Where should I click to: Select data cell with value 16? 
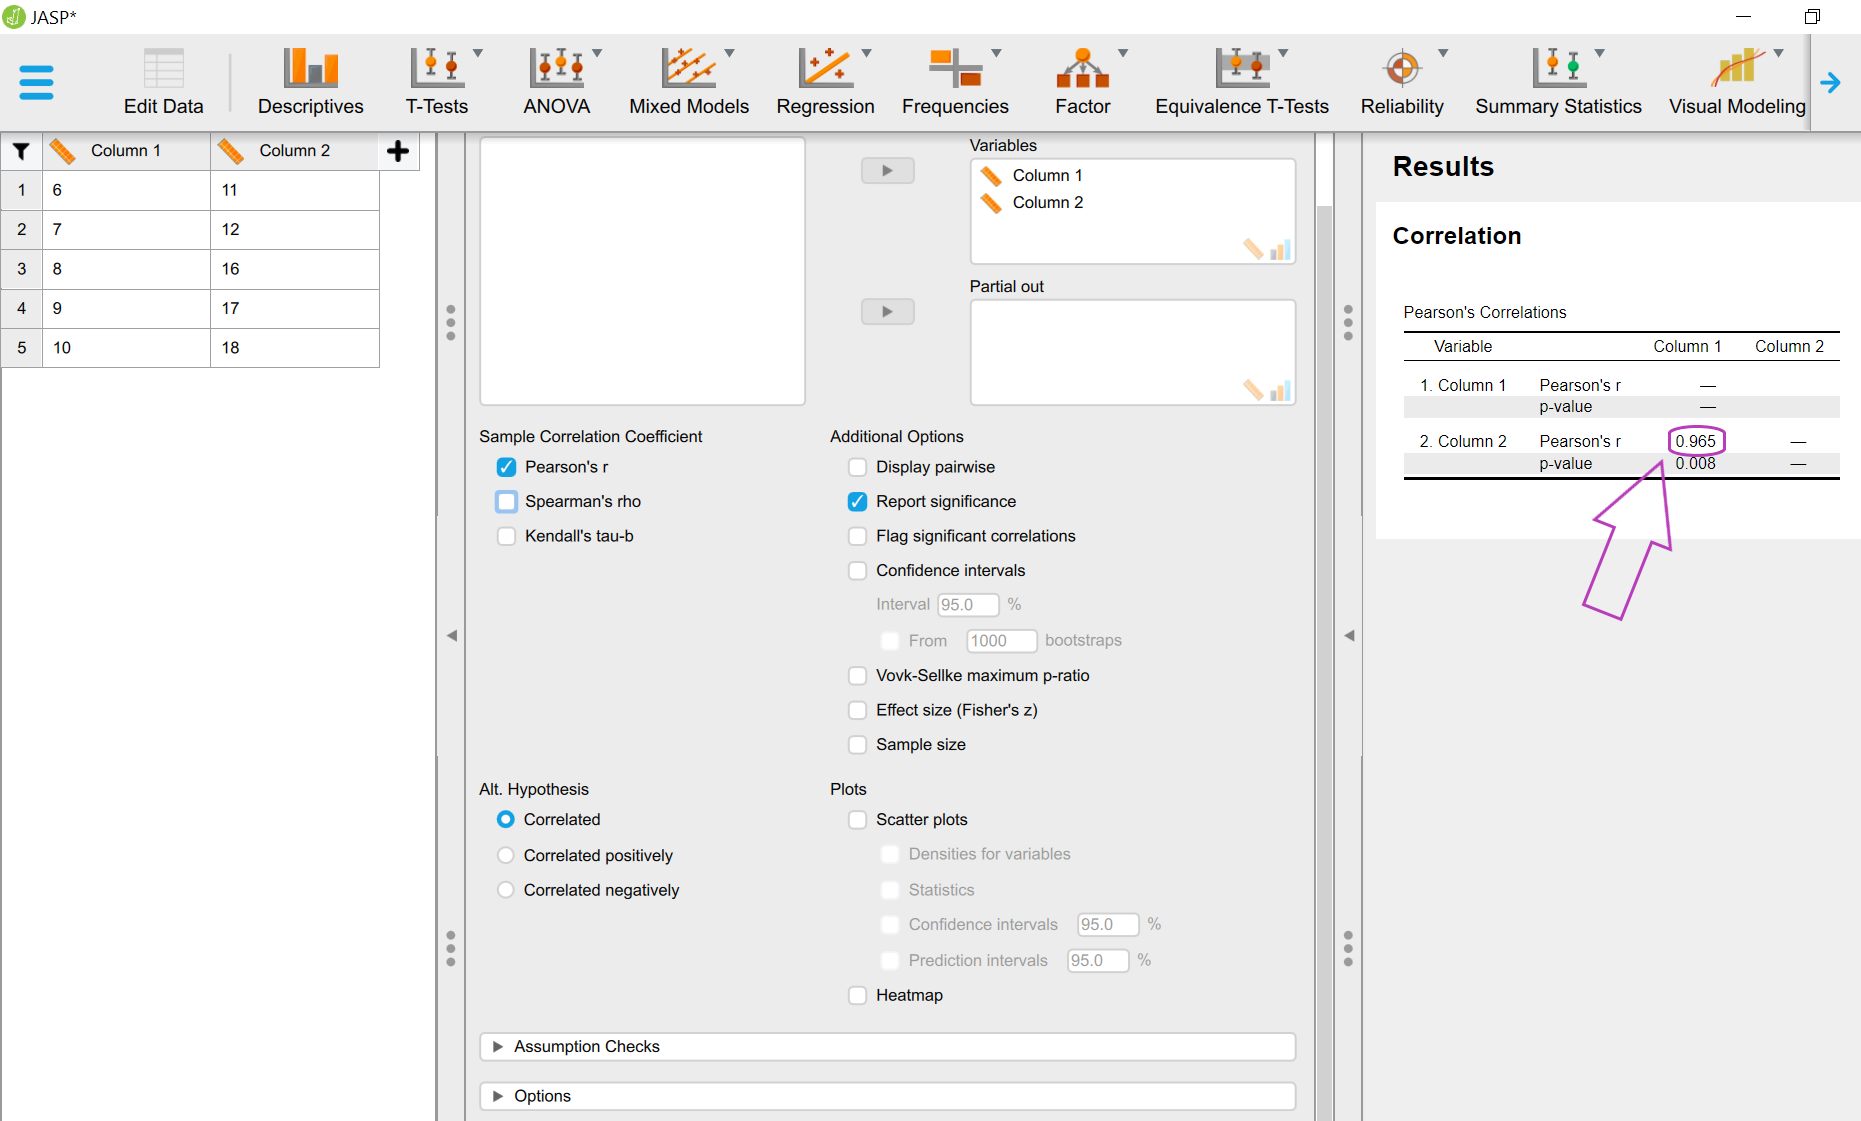(x=295, y=269)
